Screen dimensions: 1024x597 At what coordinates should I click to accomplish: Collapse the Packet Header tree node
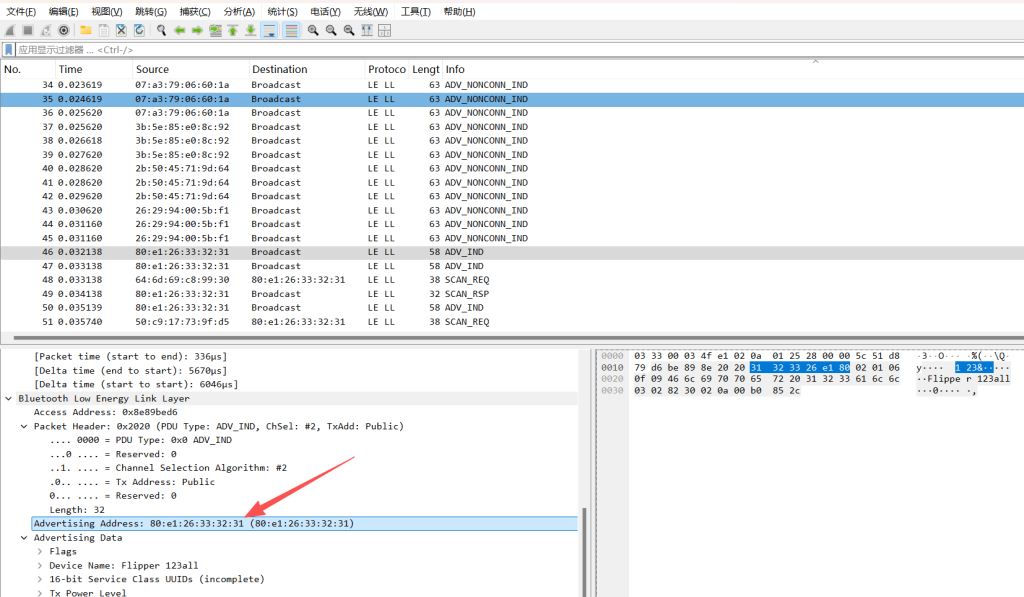[25, 426]
